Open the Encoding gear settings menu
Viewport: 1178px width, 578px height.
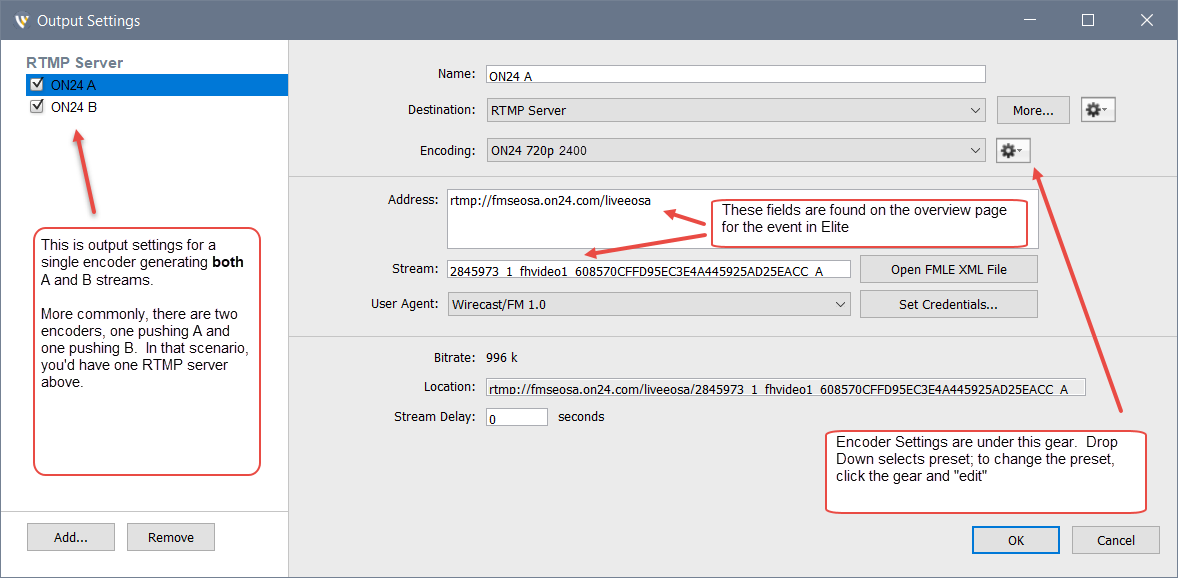pyautogui.click(x=1013, y=151)
